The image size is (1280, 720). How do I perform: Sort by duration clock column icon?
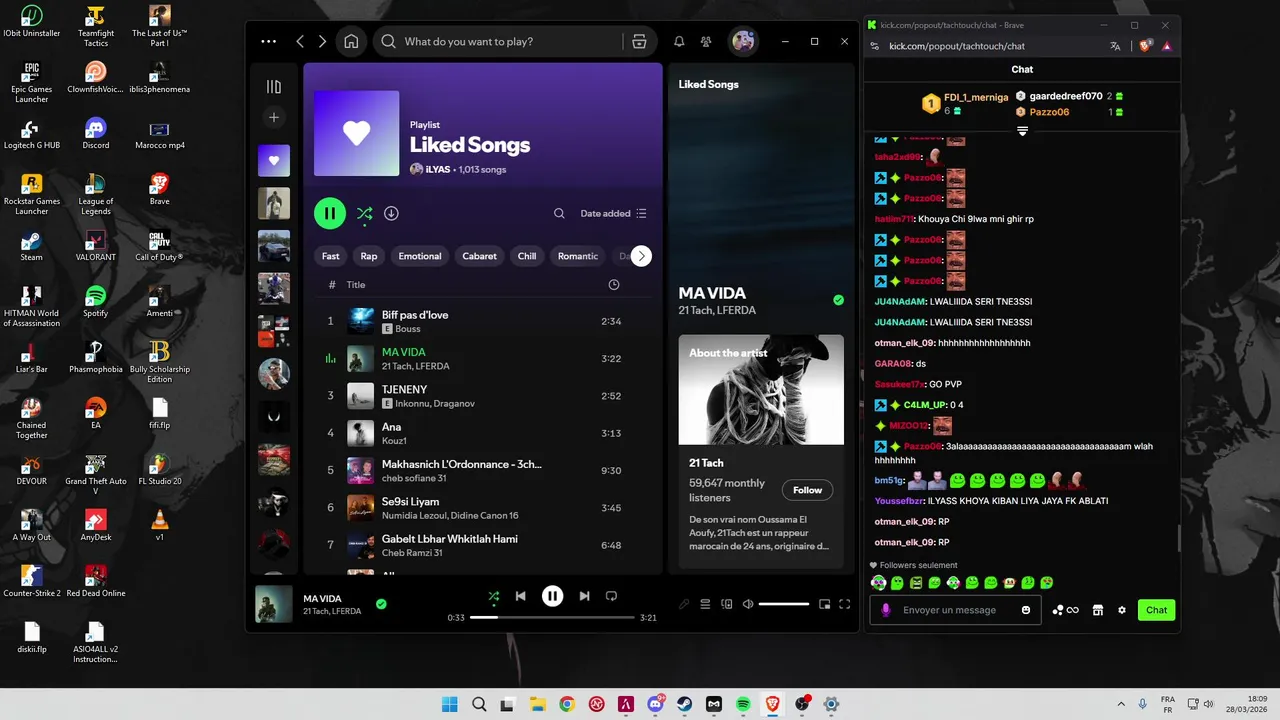(614, 285)
